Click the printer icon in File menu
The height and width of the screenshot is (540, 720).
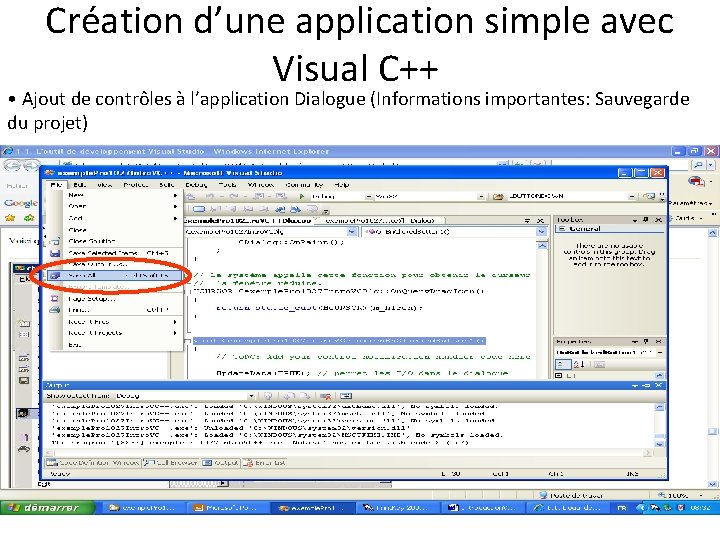coord(55,310)
